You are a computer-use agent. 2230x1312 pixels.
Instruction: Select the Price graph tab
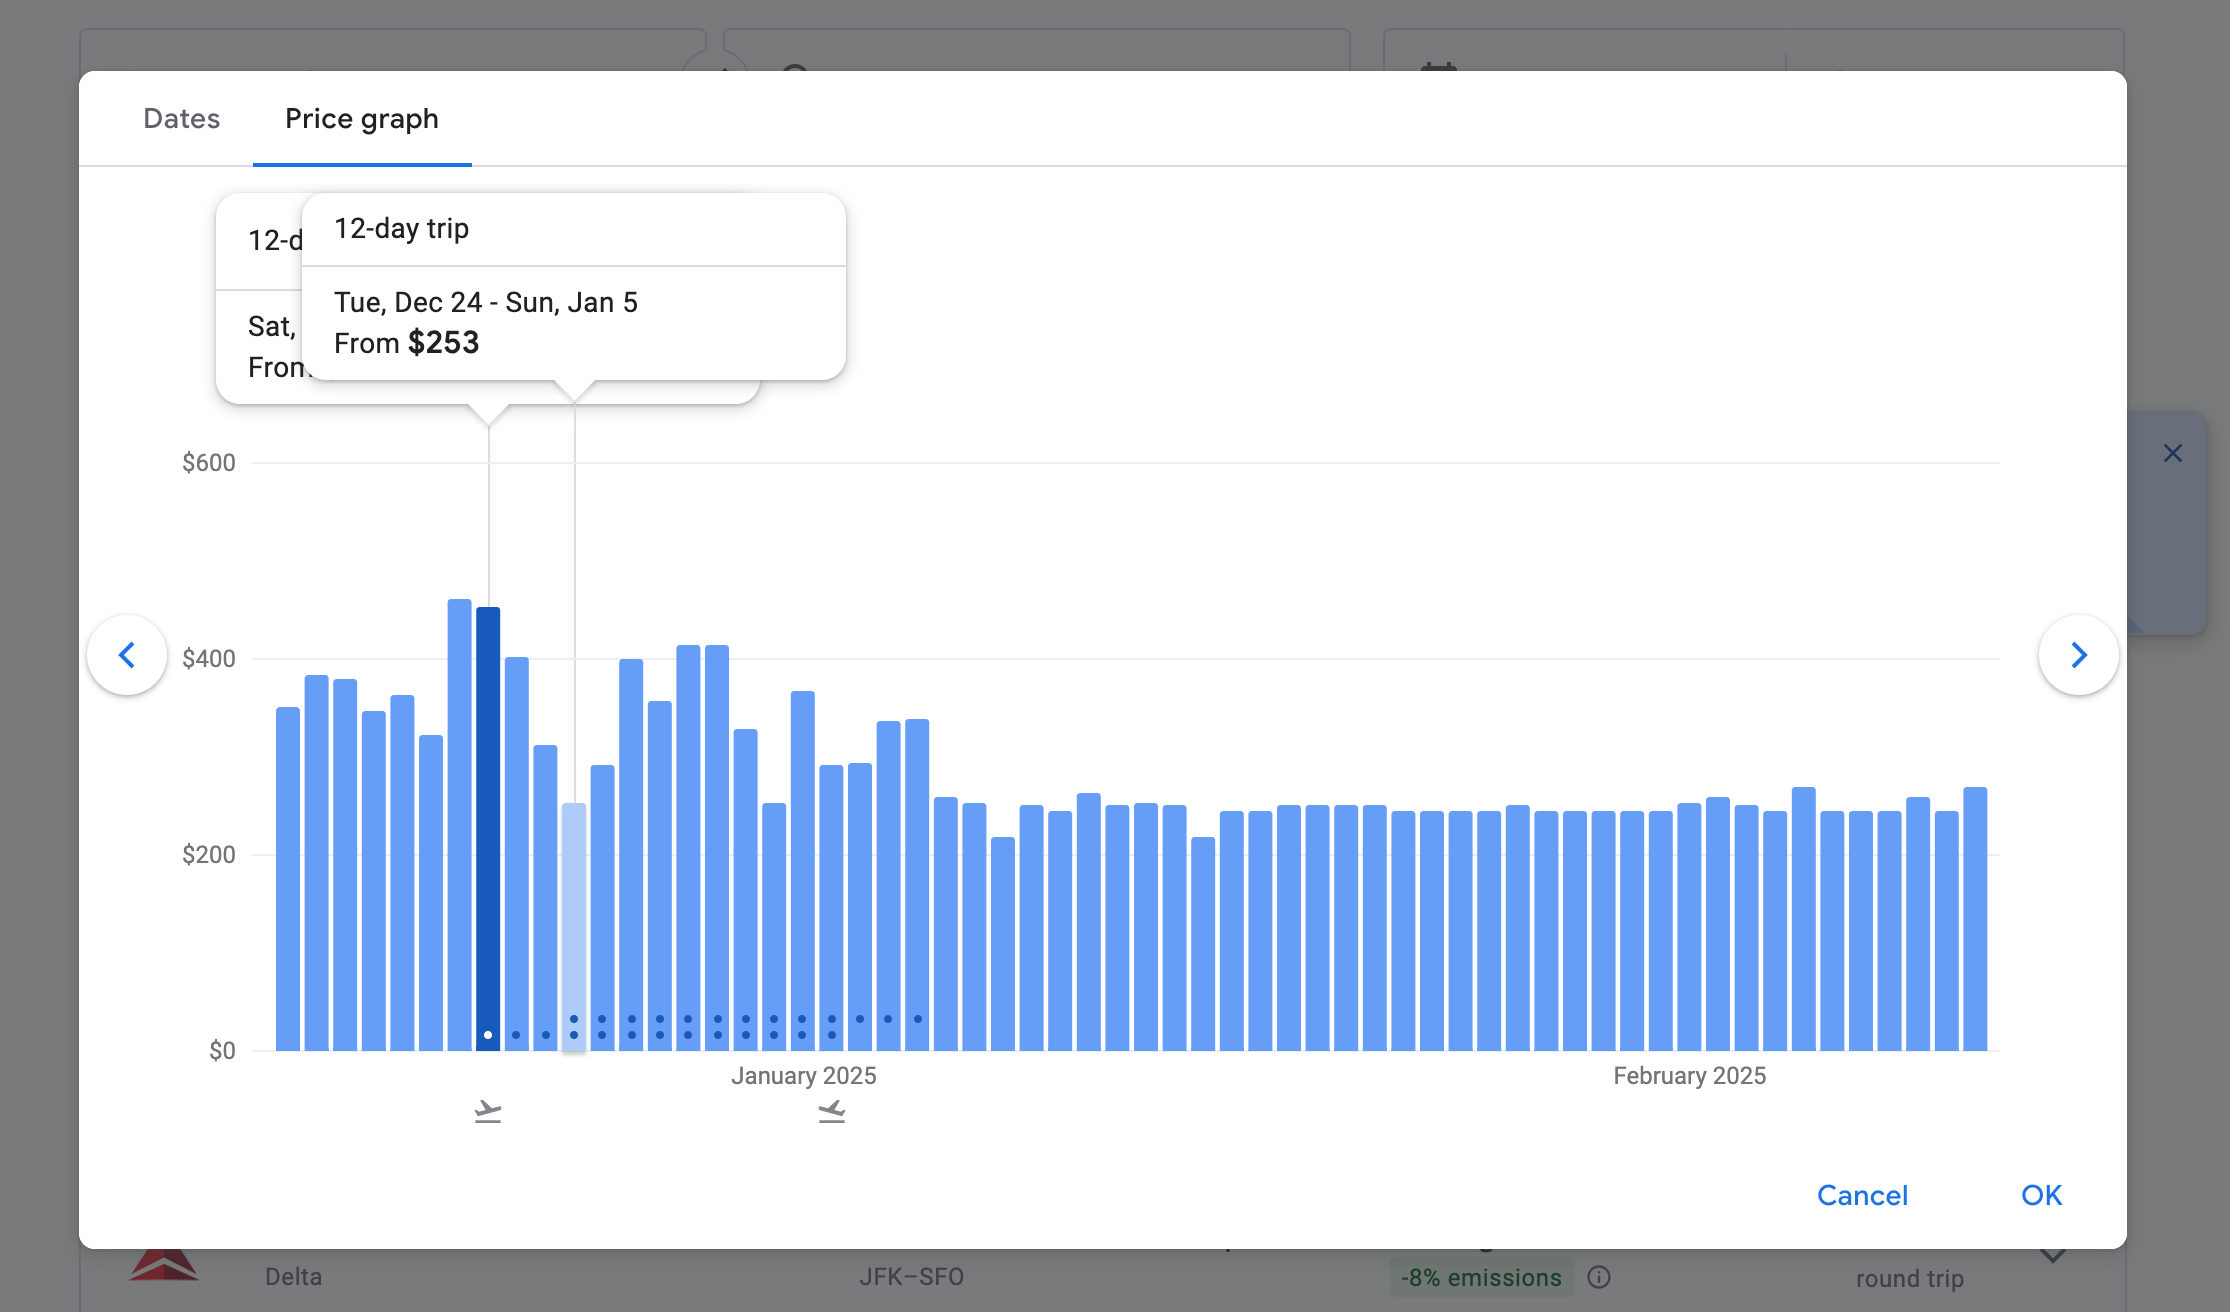tap(361, 118)
